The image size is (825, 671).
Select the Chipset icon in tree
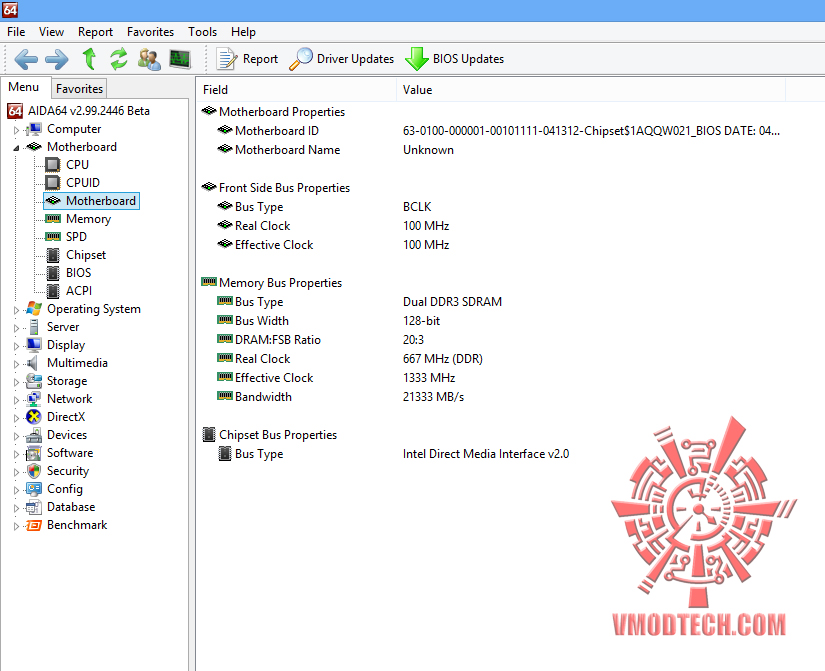coord(53,255)
